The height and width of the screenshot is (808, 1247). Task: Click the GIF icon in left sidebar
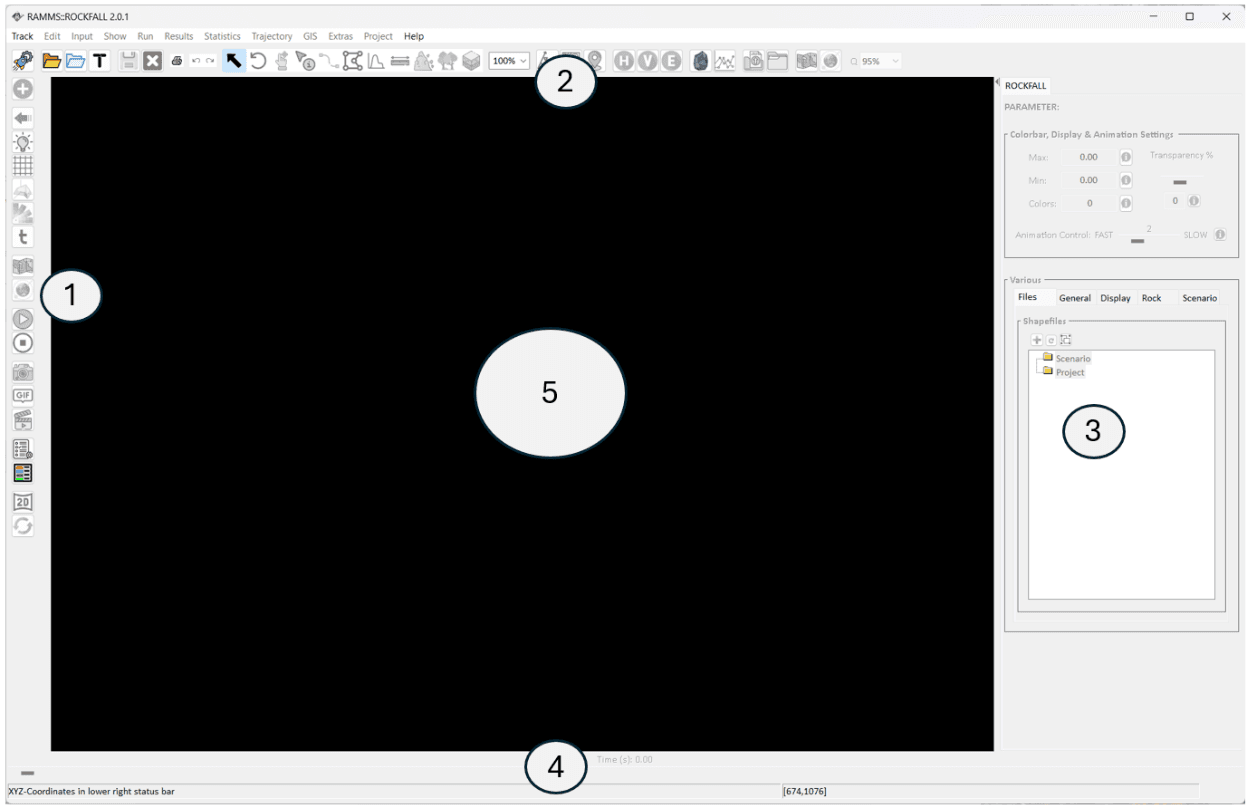tap(22, 395)
